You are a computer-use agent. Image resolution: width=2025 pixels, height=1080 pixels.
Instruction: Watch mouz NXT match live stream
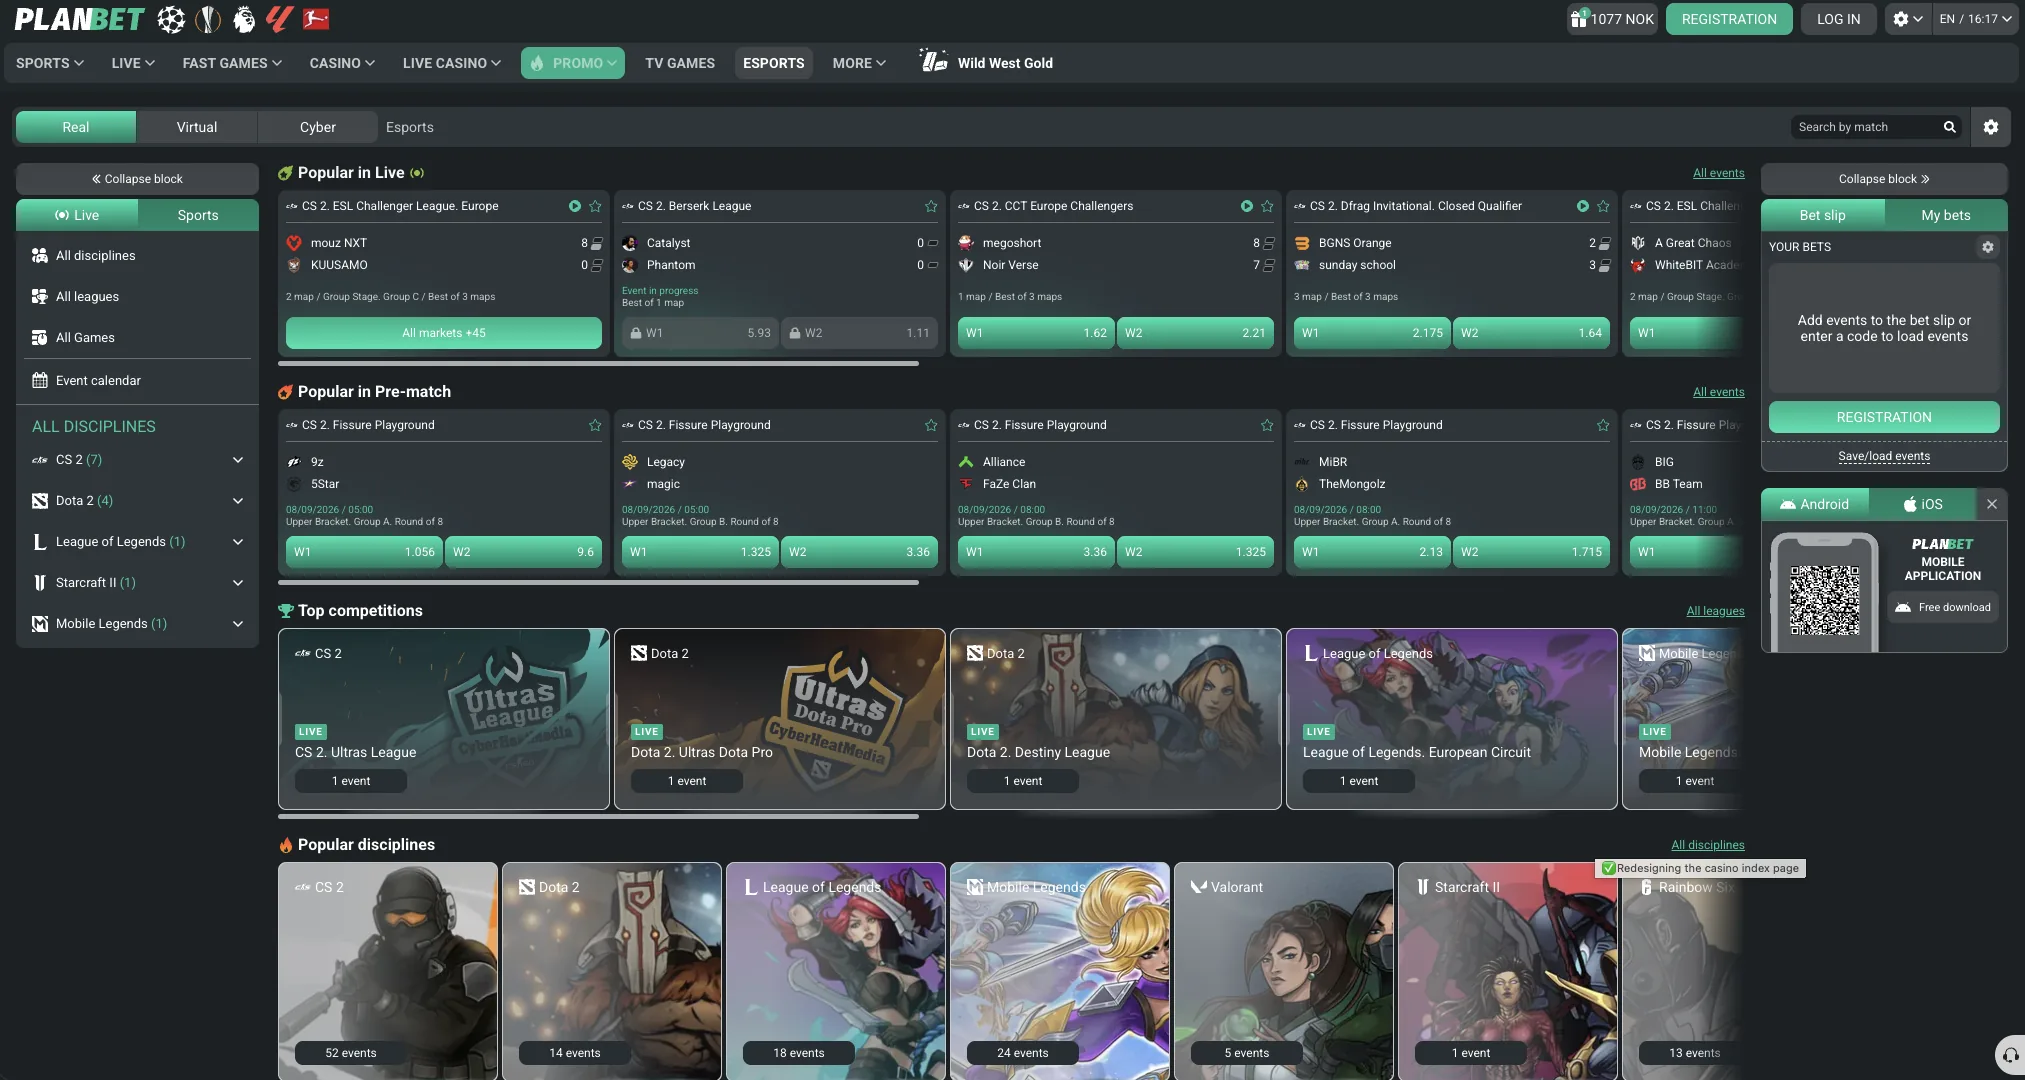pyautogui.click(x=575, y=206)
